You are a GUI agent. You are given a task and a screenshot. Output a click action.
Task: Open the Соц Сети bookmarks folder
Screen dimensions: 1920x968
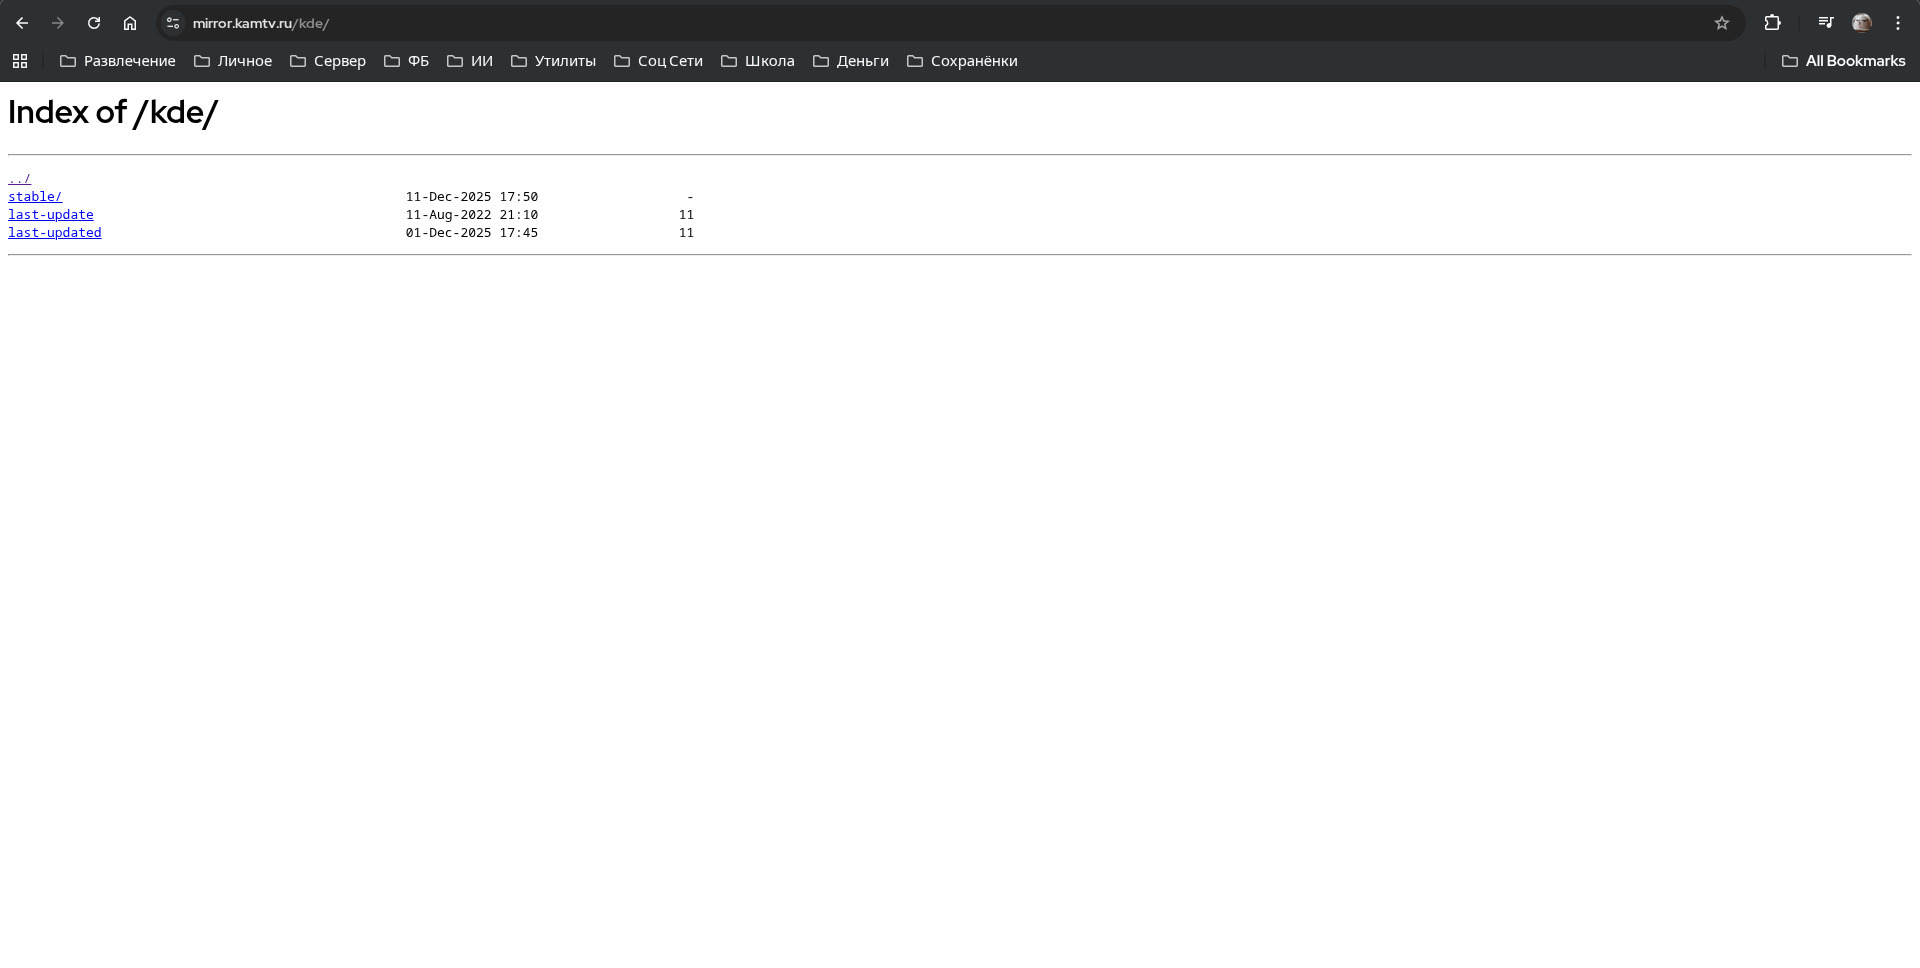[x=658, y=61]
